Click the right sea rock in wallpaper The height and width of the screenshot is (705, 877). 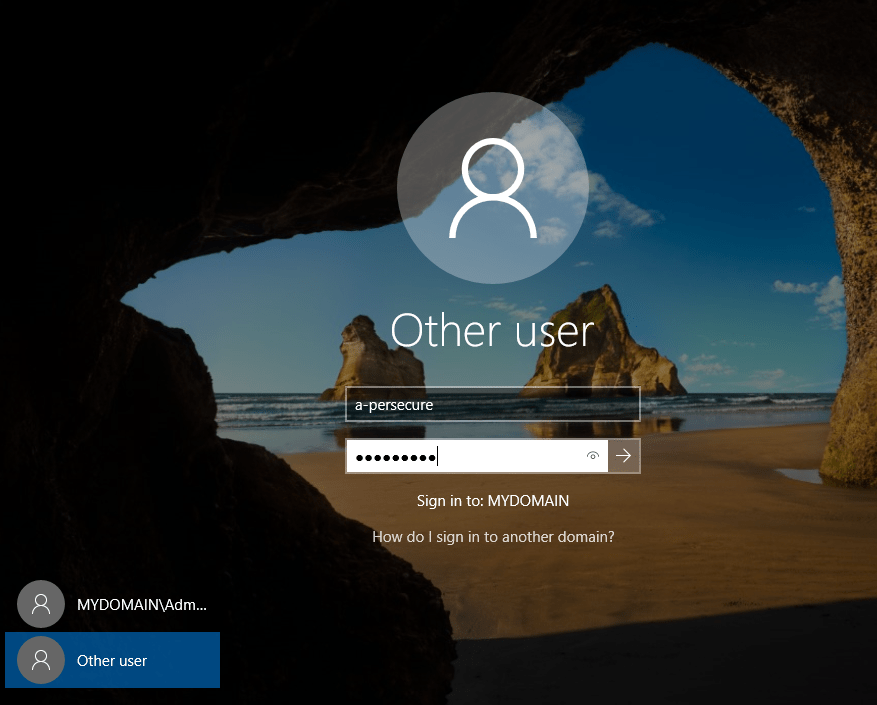pyautogui.click(x=600, y=340)
